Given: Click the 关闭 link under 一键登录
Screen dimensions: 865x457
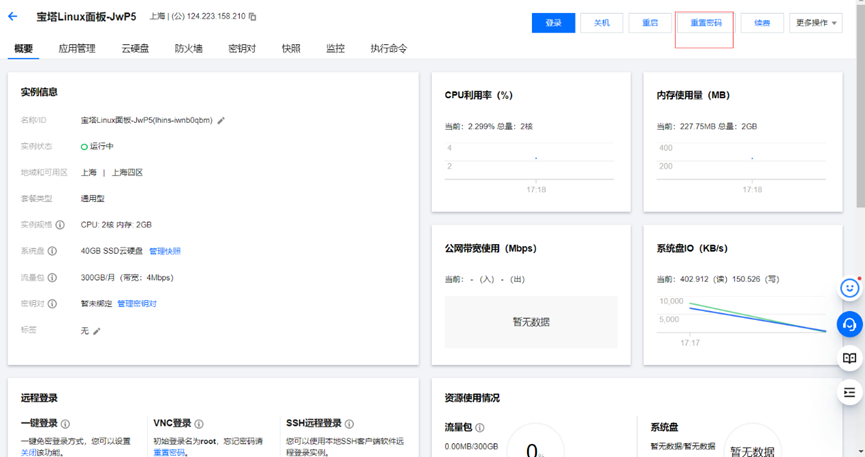Looking at the screenshot, I should (29, 452).
